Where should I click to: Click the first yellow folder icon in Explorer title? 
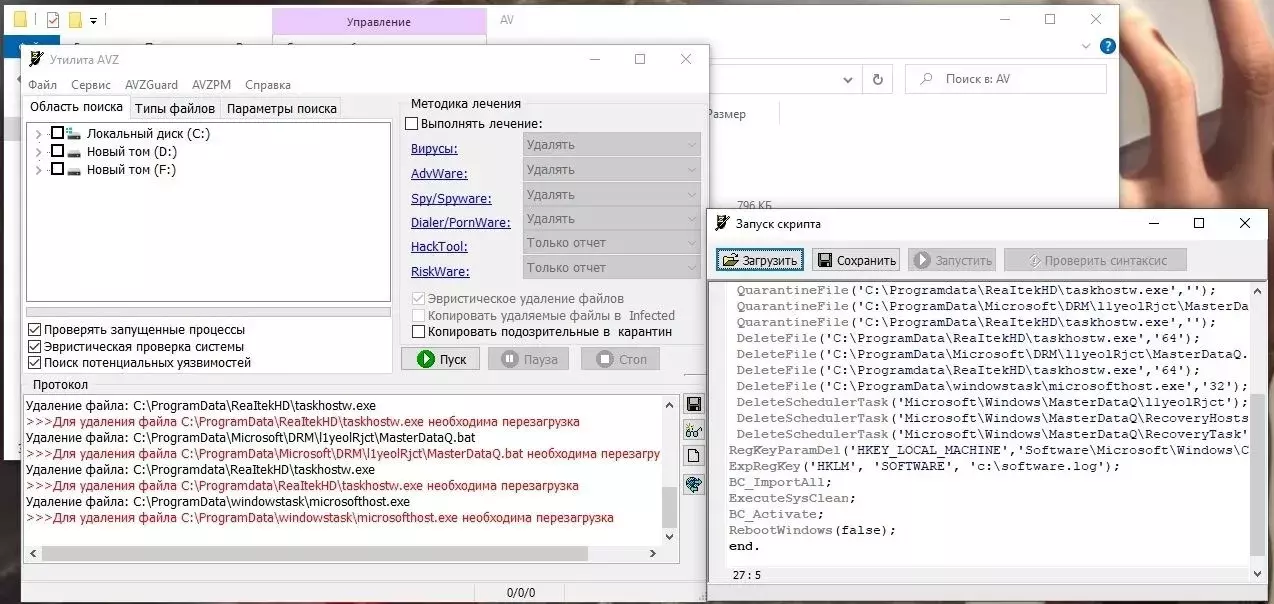pos(22,20)
